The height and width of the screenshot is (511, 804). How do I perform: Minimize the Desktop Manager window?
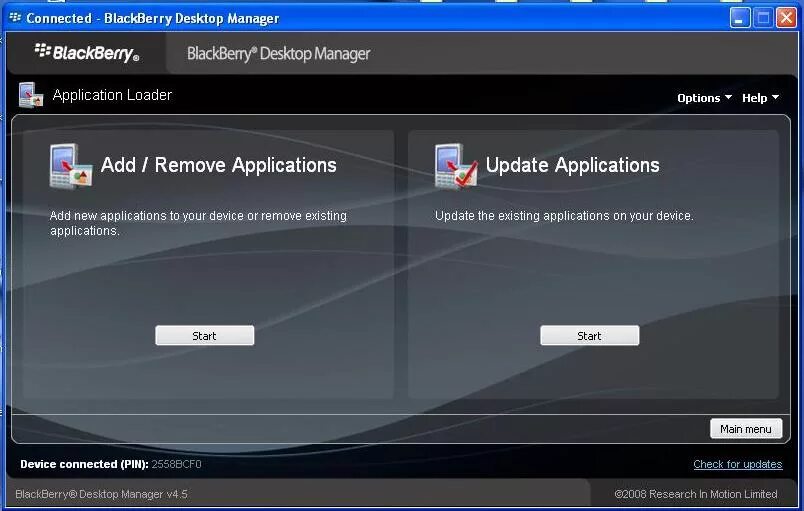(x=740, y=18)
